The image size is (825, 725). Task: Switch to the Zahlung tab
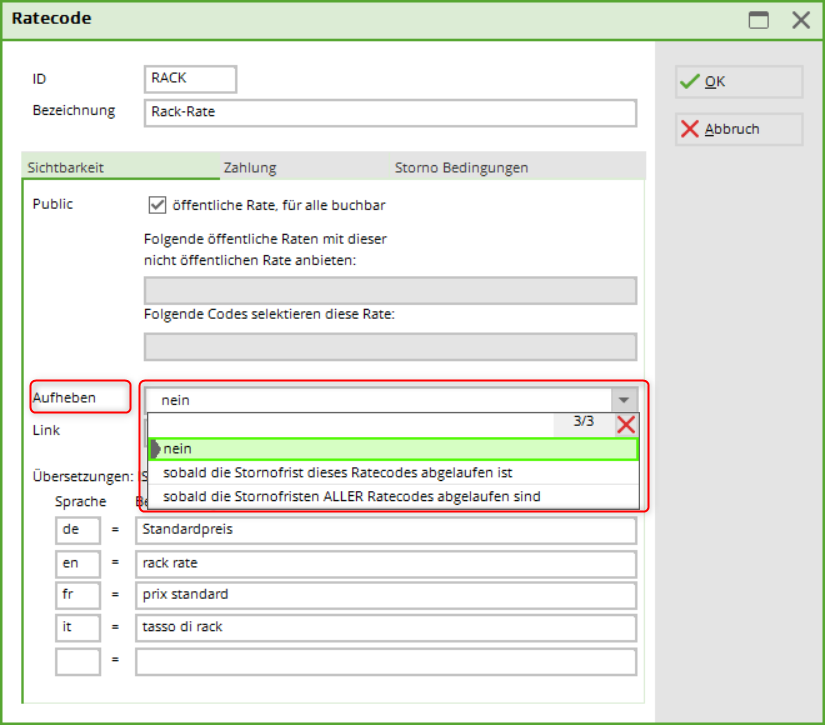pyautogui.click(x=250, y=168)
